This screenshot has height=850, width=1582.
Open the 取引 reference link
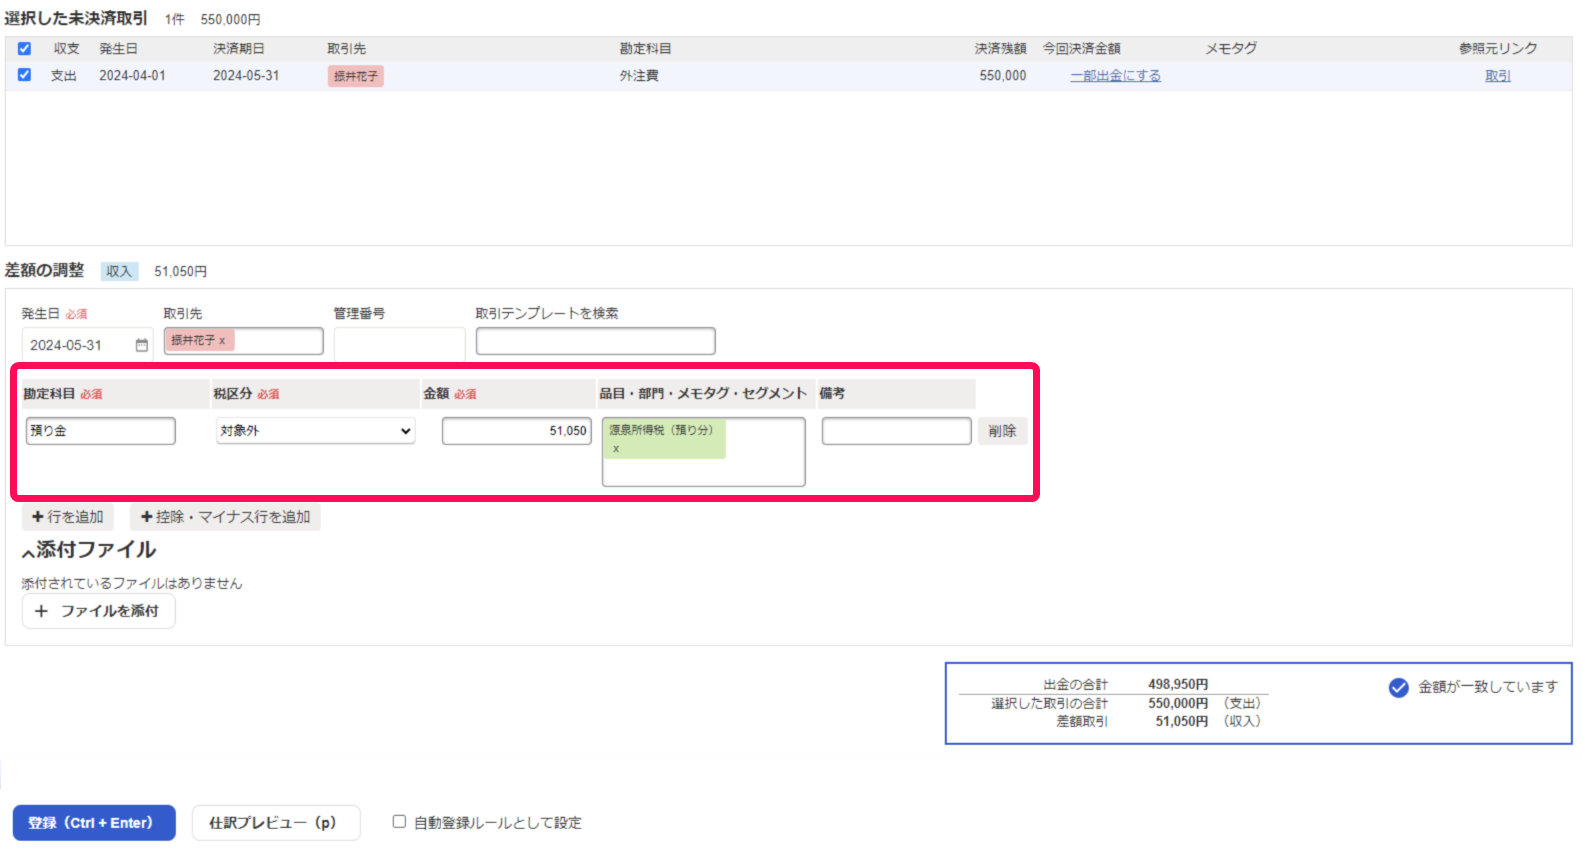click(x=1497, y=76)
